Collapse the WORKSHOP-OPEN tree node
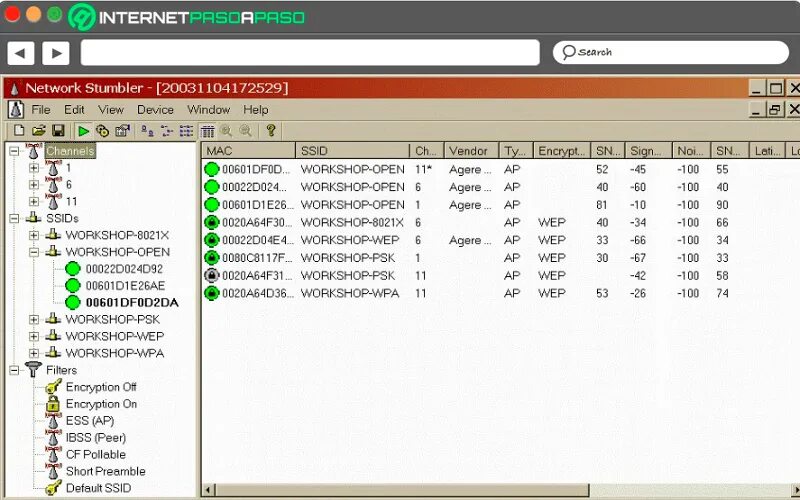800x500 pixels. (34, 252)
